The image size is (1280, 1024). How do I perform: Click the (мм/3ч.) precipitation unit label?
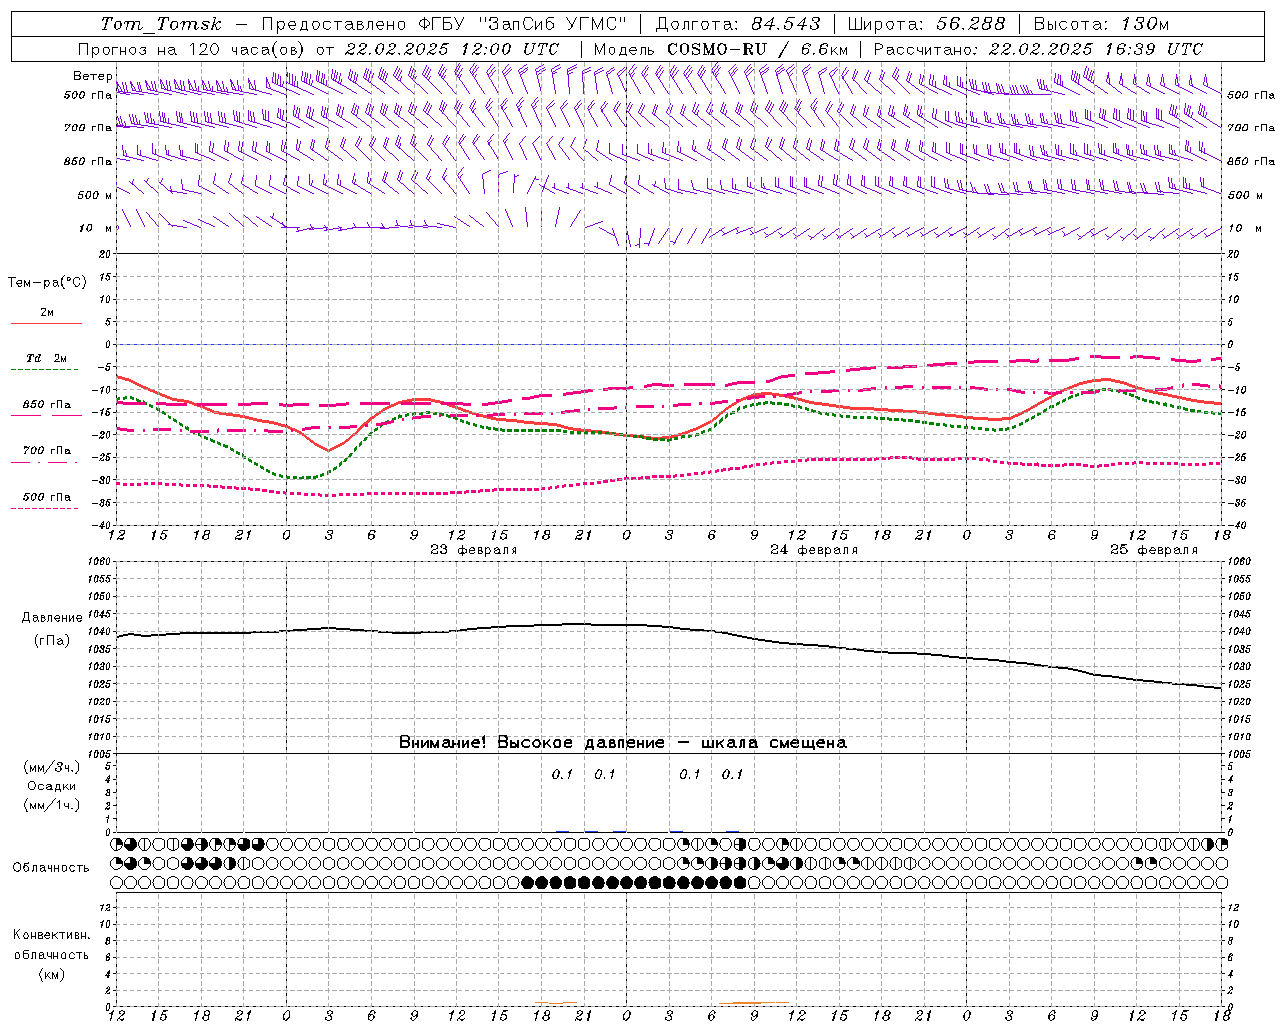point(52,767)
